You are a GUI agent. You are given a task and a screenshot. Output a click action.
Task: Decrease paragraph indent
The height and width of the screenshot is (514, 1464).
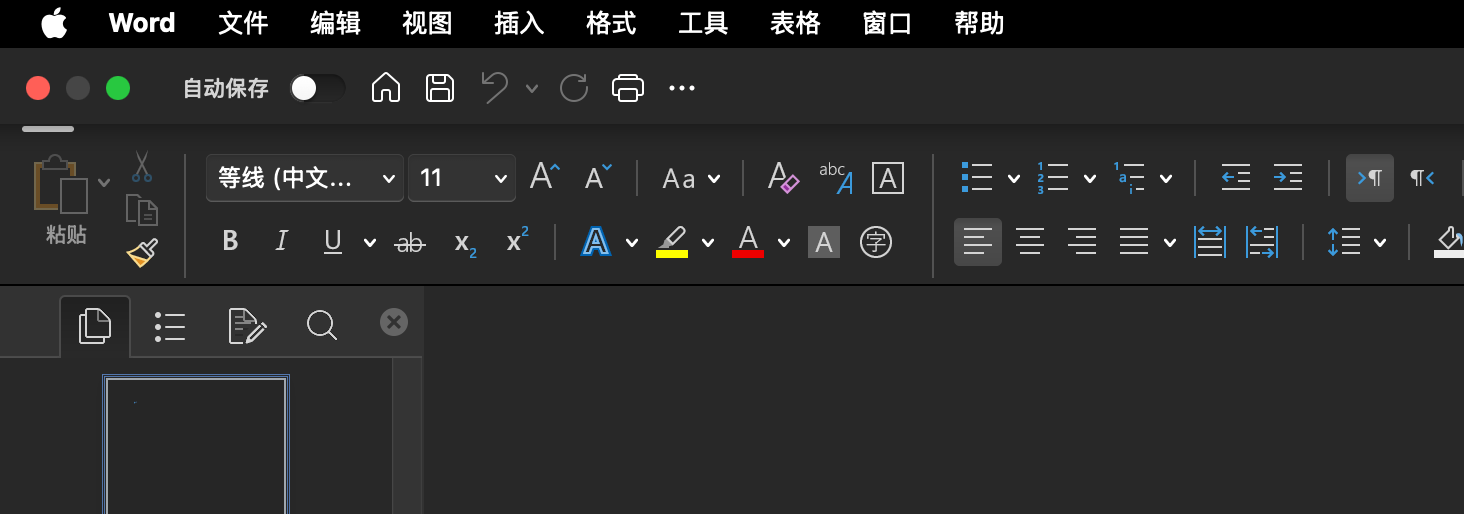click(x=1236, y=178)
